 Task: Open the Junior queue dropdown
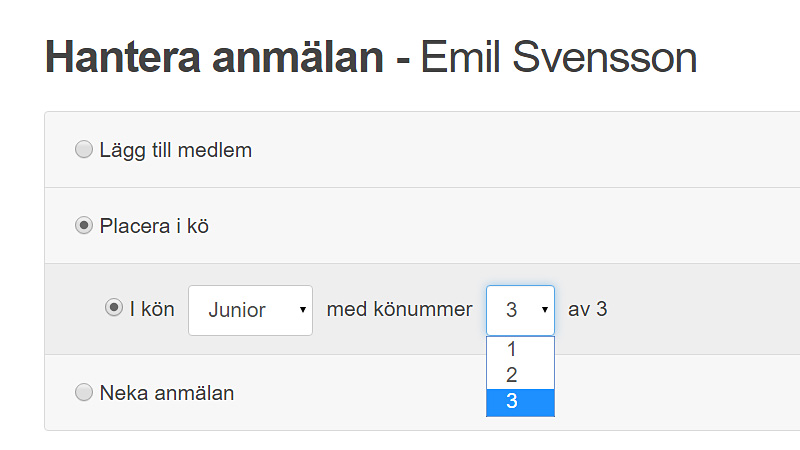click(250, 310)
